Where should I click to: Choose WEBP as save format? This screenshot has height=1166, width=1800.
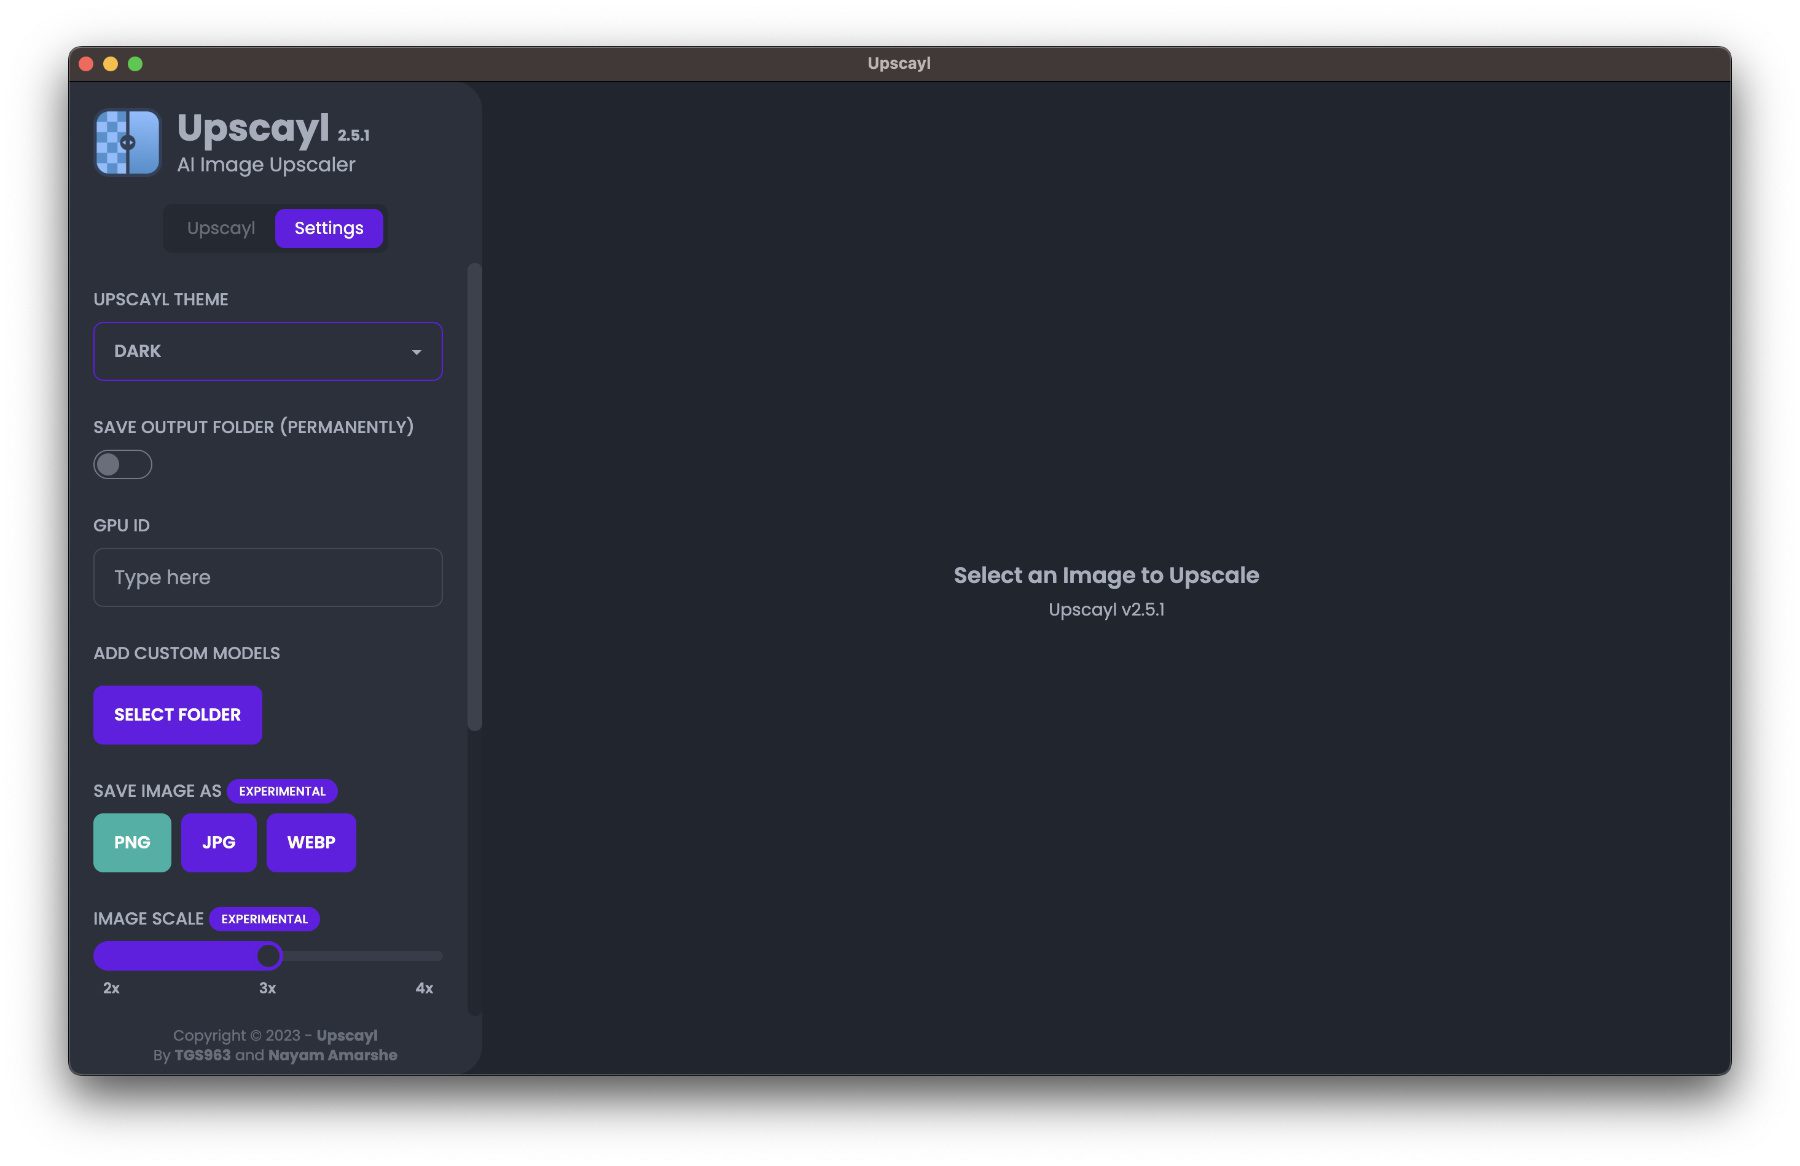coord(311,842)
